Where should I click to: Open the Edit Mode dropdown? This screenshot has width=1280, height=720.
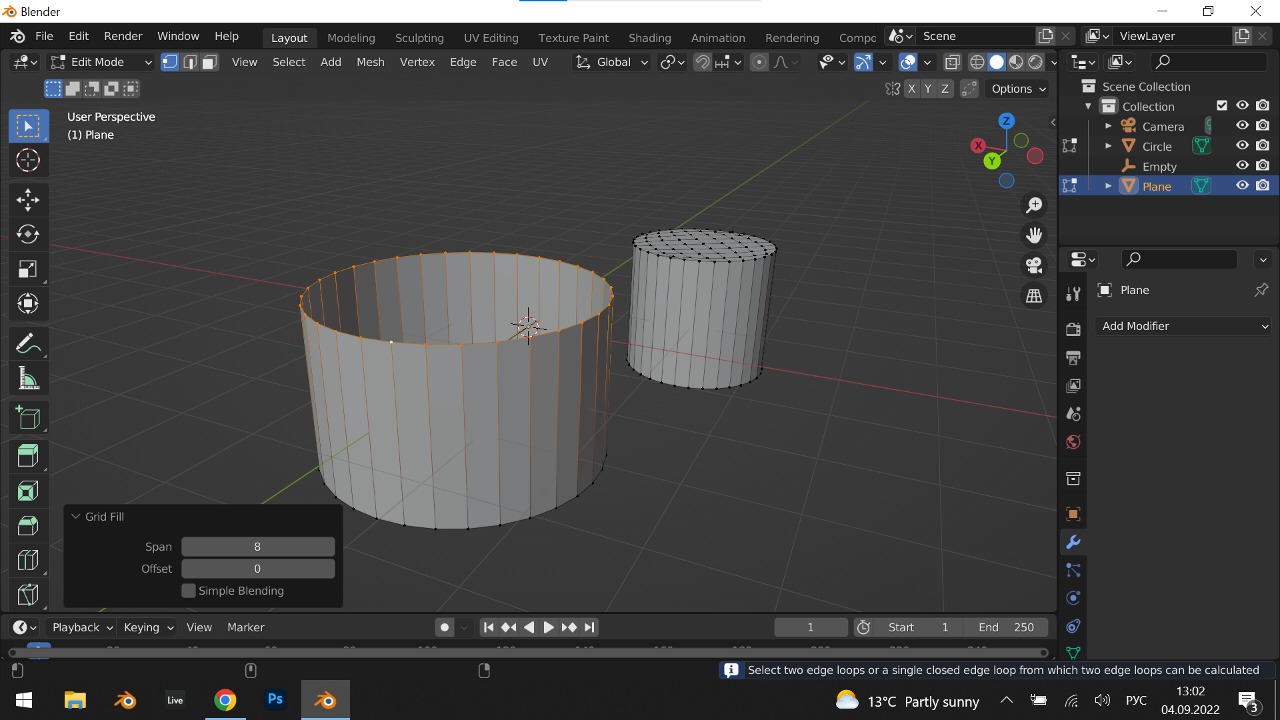pyautogui.click(x=100, y=62)
